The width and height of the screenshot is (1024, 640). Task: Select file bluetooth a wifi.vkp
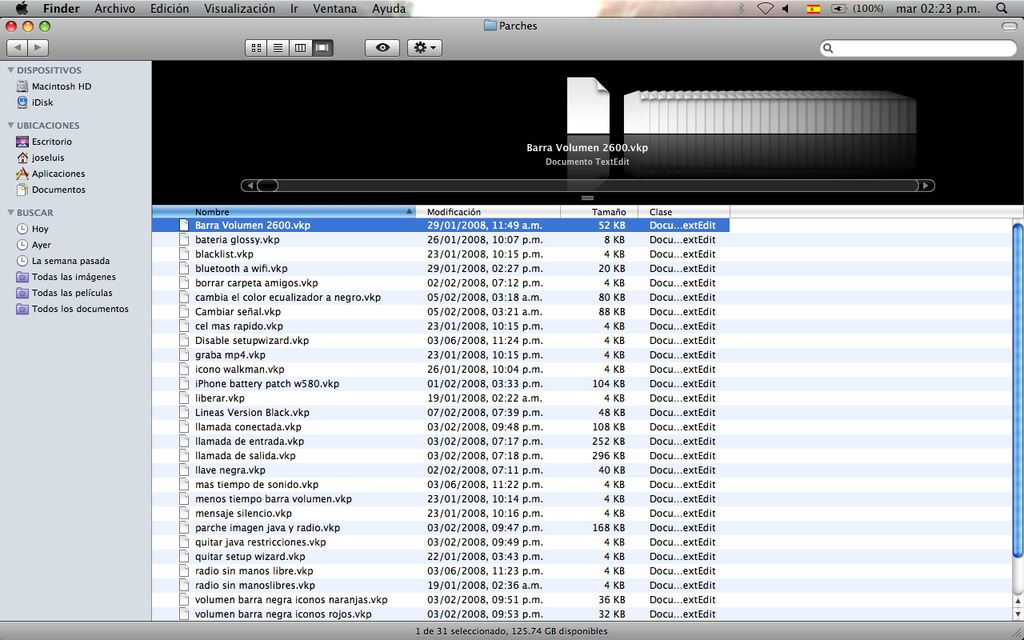coord(241,268)
